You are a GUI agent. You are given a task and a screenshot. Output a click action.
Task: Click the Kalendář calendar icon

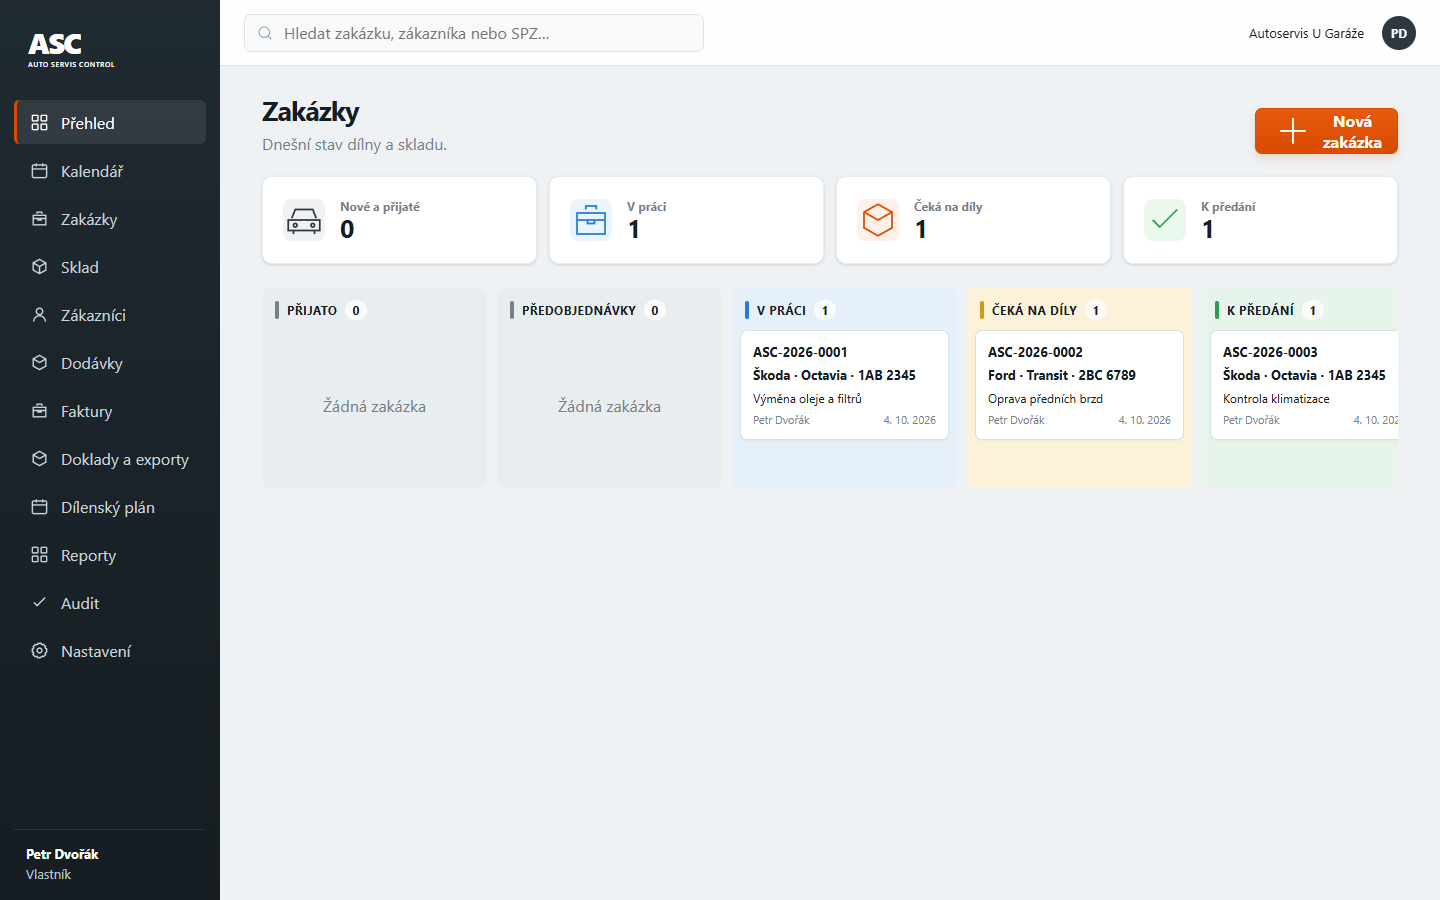click(x=39, y=171)
